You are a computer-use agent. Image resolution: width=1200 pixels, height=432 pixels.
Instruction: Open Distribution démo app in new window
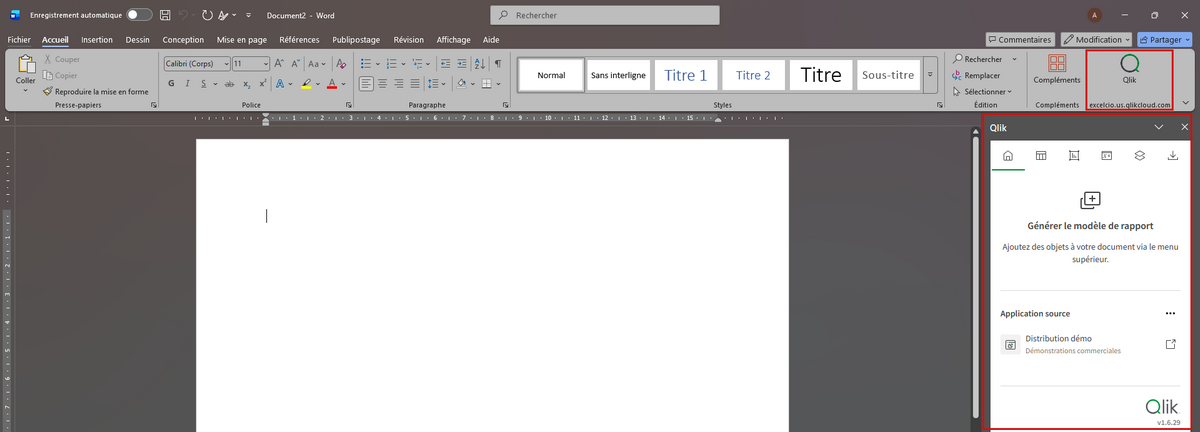point(1171,344)
